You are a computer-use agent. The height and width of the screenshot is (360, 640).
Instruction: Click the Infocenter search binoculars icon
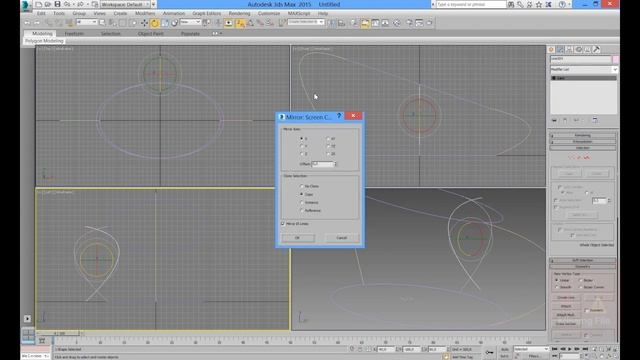coord(511,4)
